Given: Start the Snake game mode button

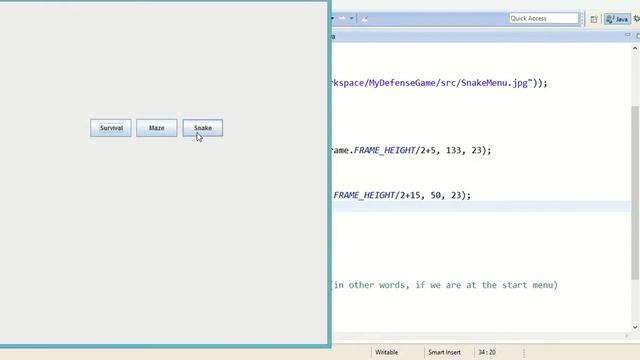Looking at the screenshot, I should [203, 128].
